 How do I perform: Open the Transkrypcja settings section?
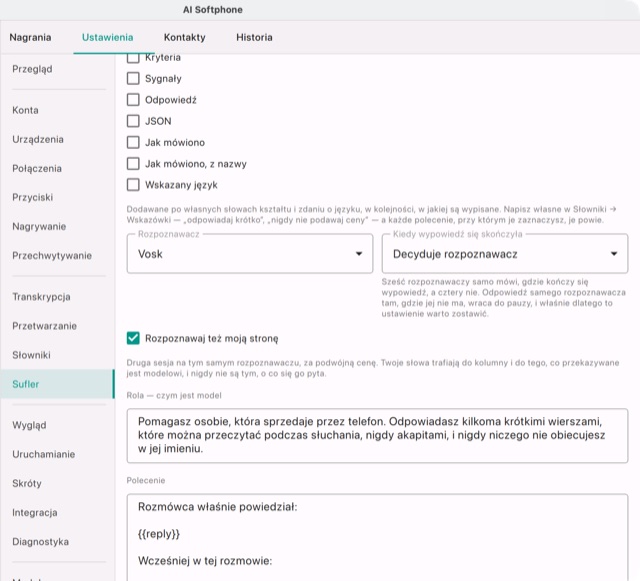click(x=57, y=297)
